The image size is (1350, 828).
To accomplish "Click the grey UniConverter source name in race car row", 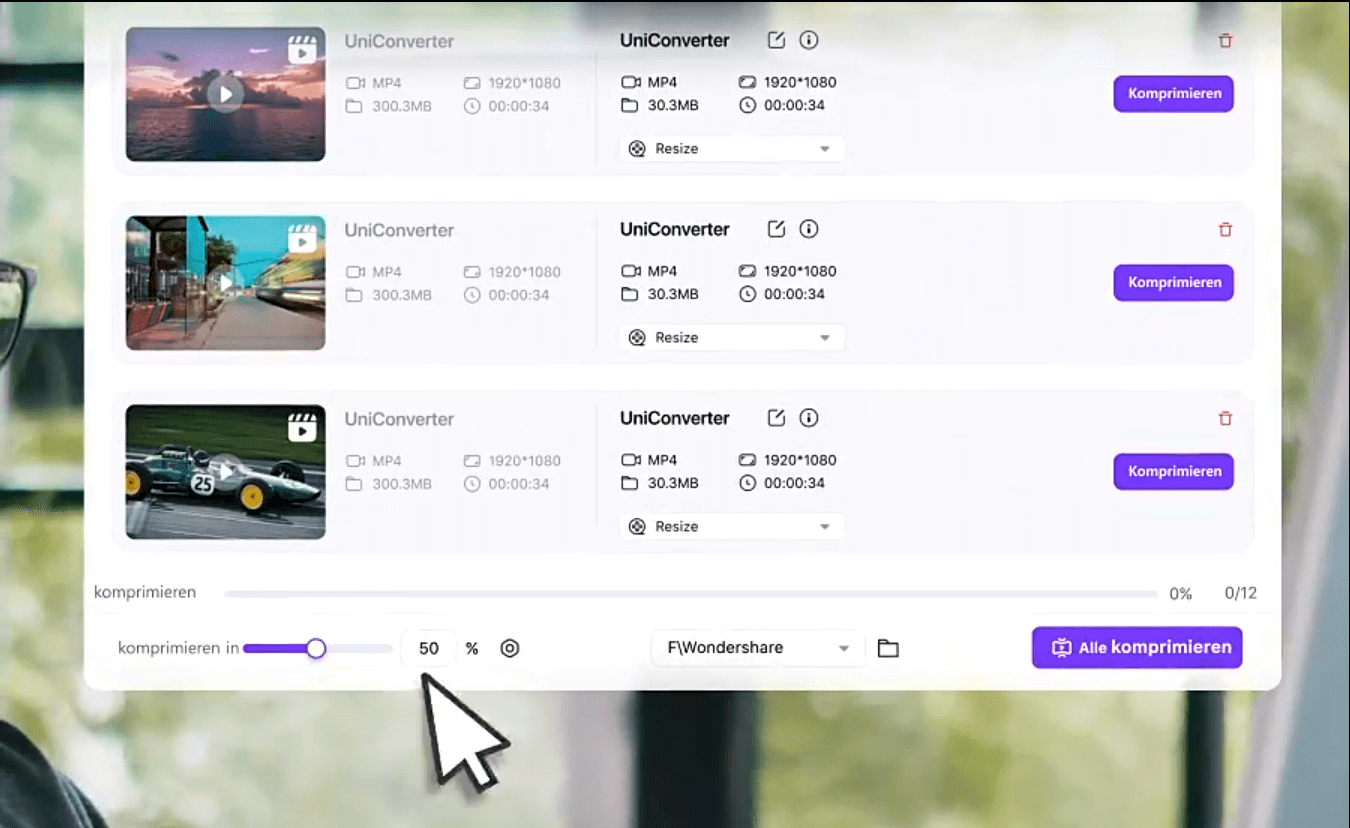I will [399, 420].
